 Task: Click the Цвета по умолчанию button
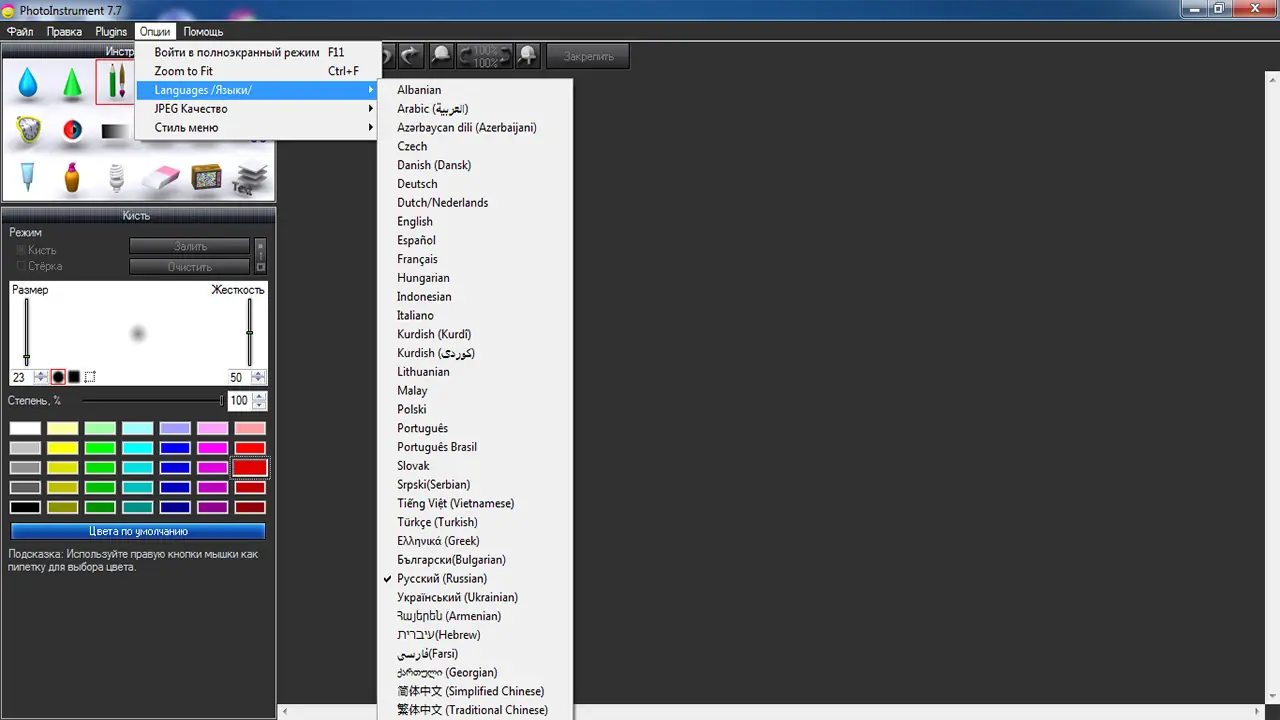pyautogui.click(x=138, y=531)
